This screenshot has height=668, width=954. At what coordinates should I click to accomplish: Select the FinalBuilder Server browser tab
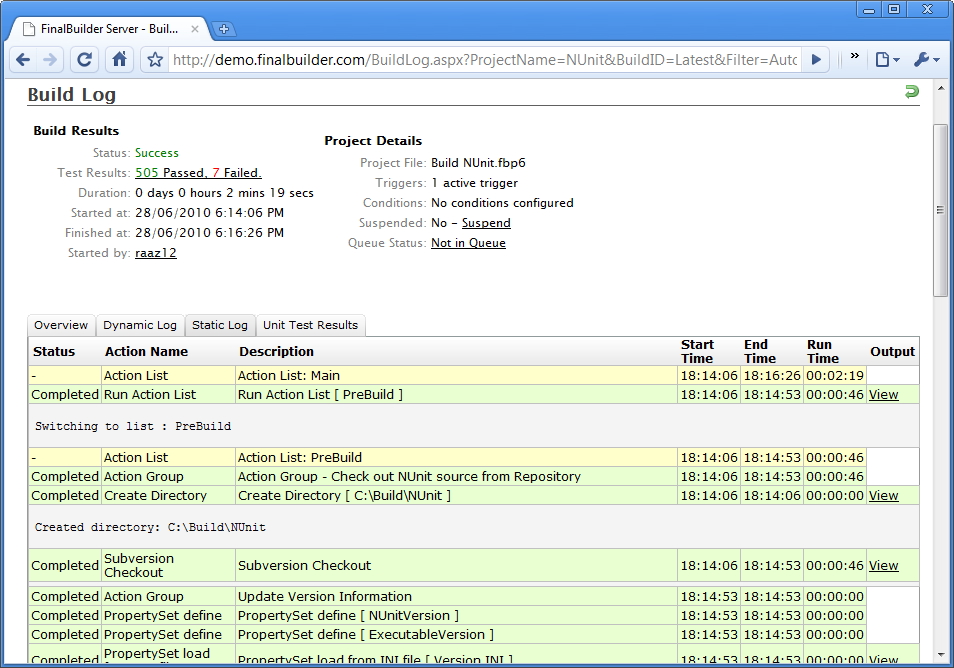[112, 29]
